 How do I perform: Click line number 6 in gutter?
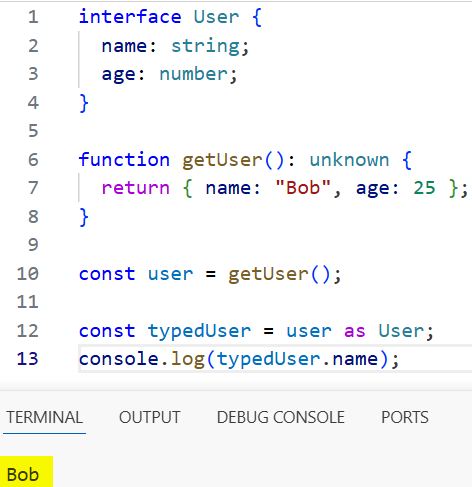(33, 160)
